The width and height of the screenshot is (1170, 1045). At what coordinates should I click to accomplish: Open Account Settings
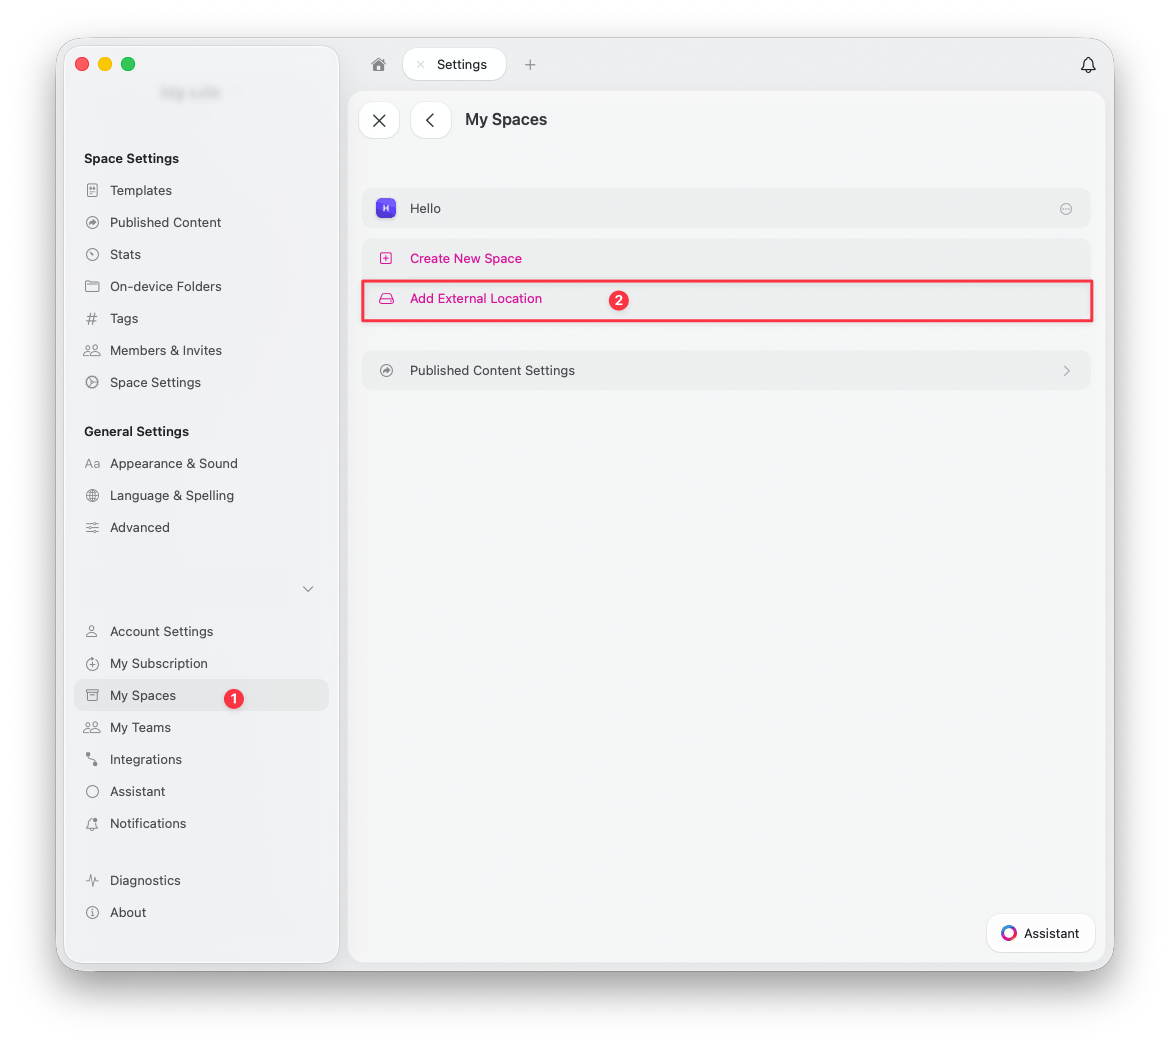[x=161, y=631]
